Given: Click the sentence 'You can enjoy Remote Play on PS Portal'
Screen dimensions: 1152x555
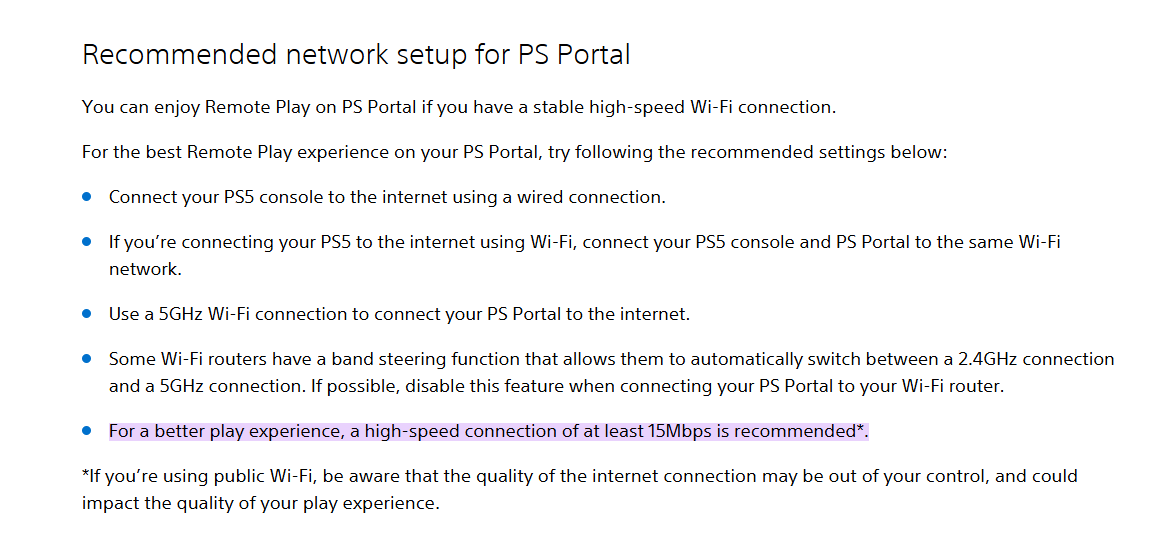Looking at the screenshot, I should pyautogui.click(x=249, y=107).
